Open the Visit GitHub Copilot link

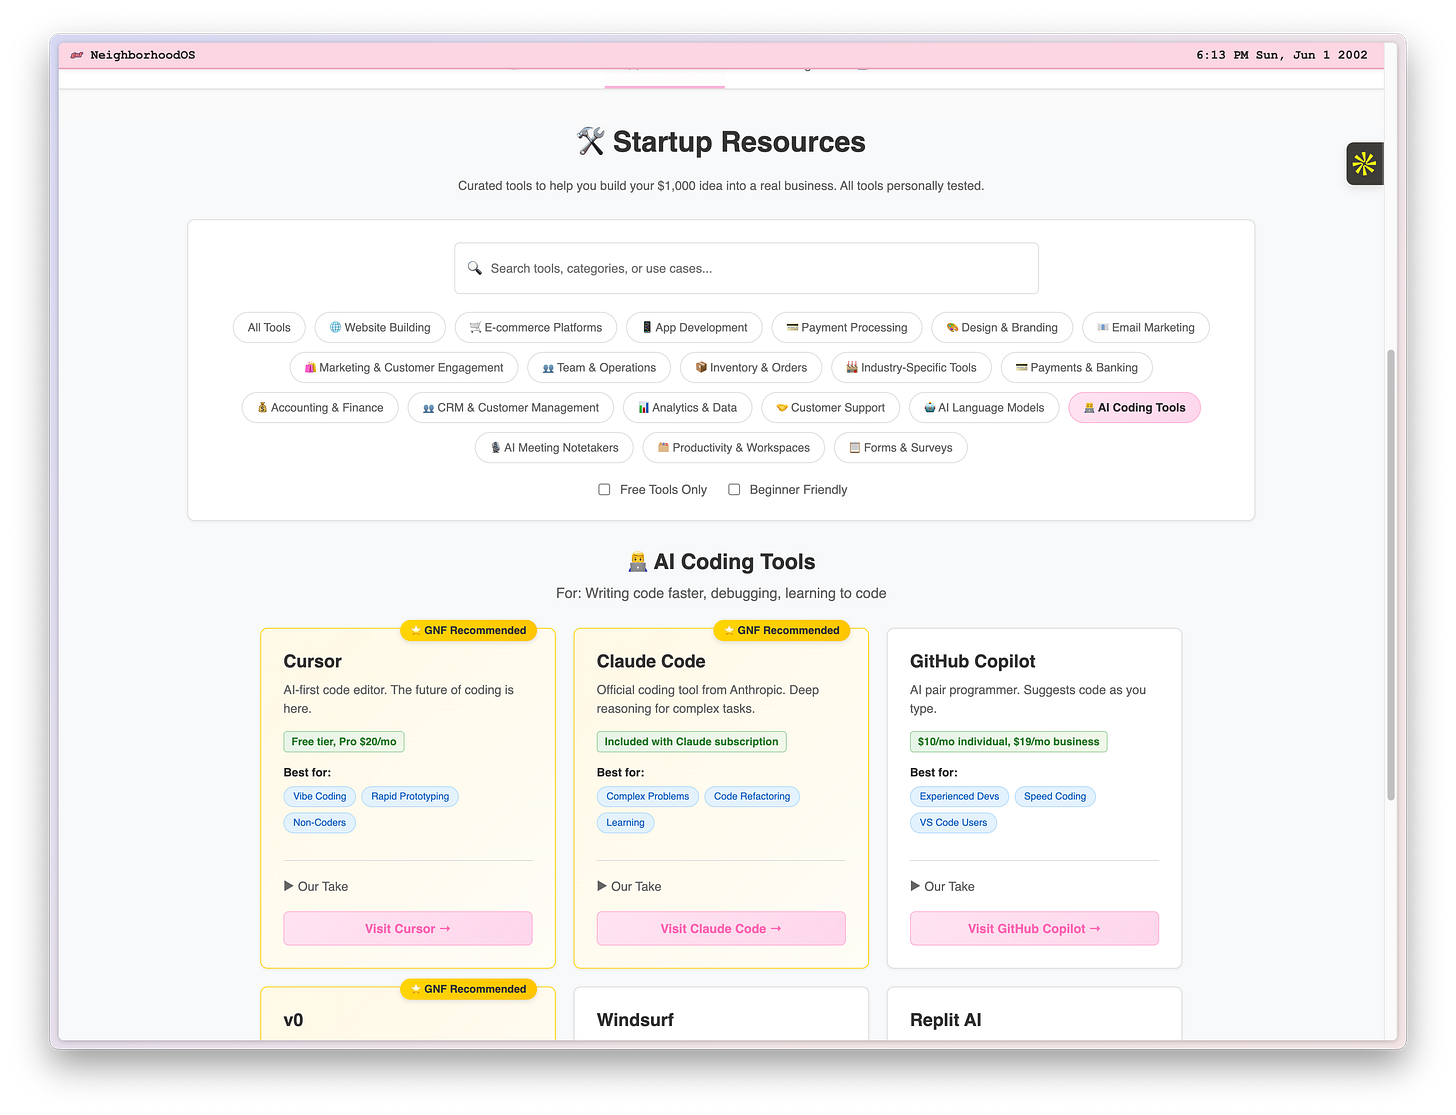pyautogui.click(x=1034, y=928)
